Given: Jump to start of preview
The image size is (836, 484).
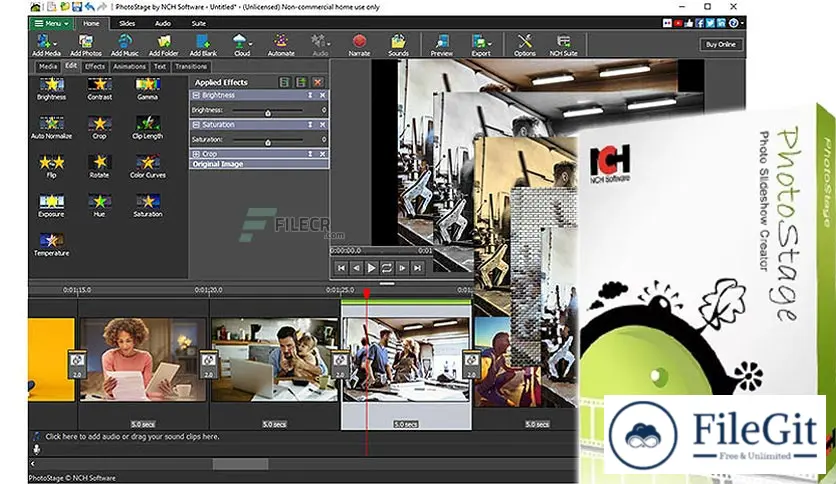Looking at the screenshot, I should click(341, 268).
